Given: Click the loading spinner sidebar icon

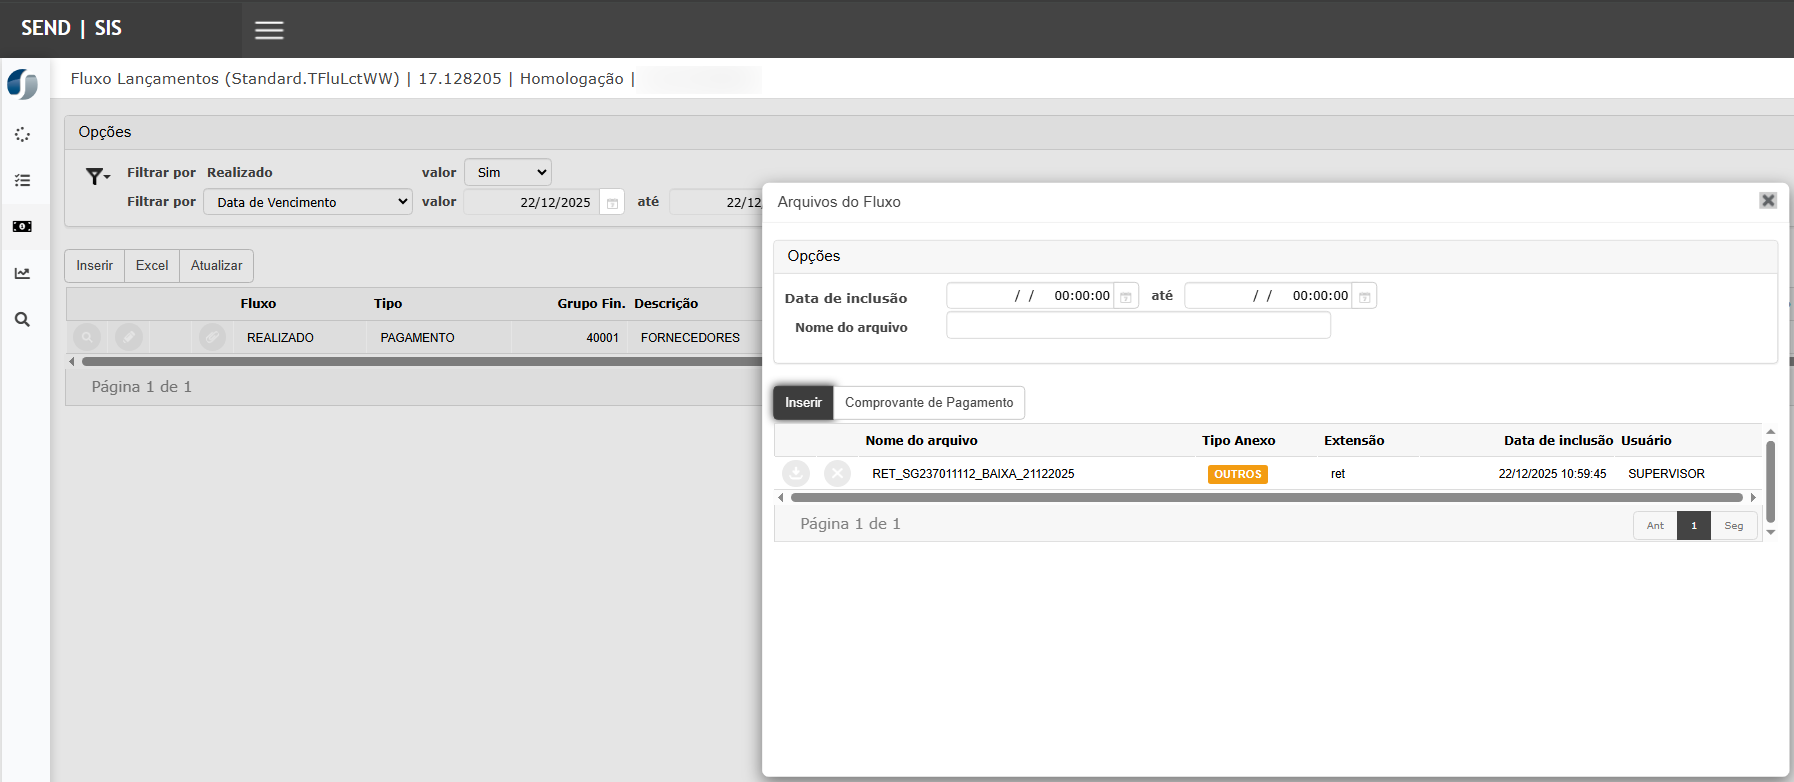Looking at the screenshot, I should pyautogui.click(x=22, y=135).
